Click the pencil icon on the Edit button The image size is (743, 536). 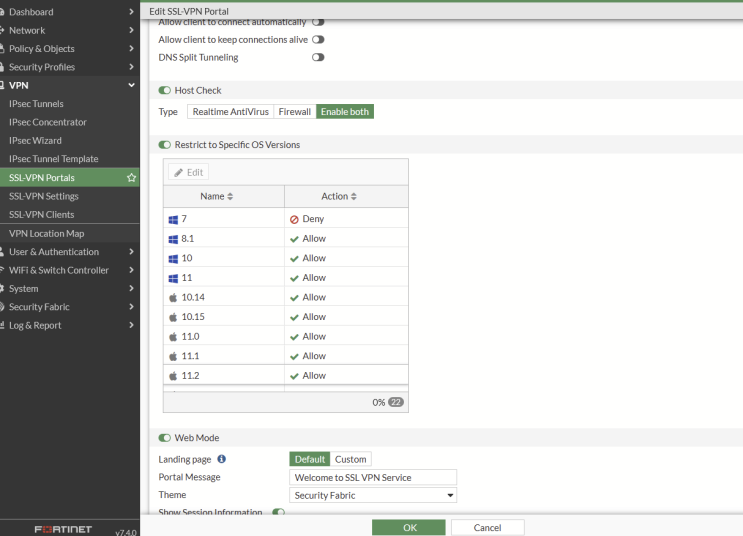178,173
